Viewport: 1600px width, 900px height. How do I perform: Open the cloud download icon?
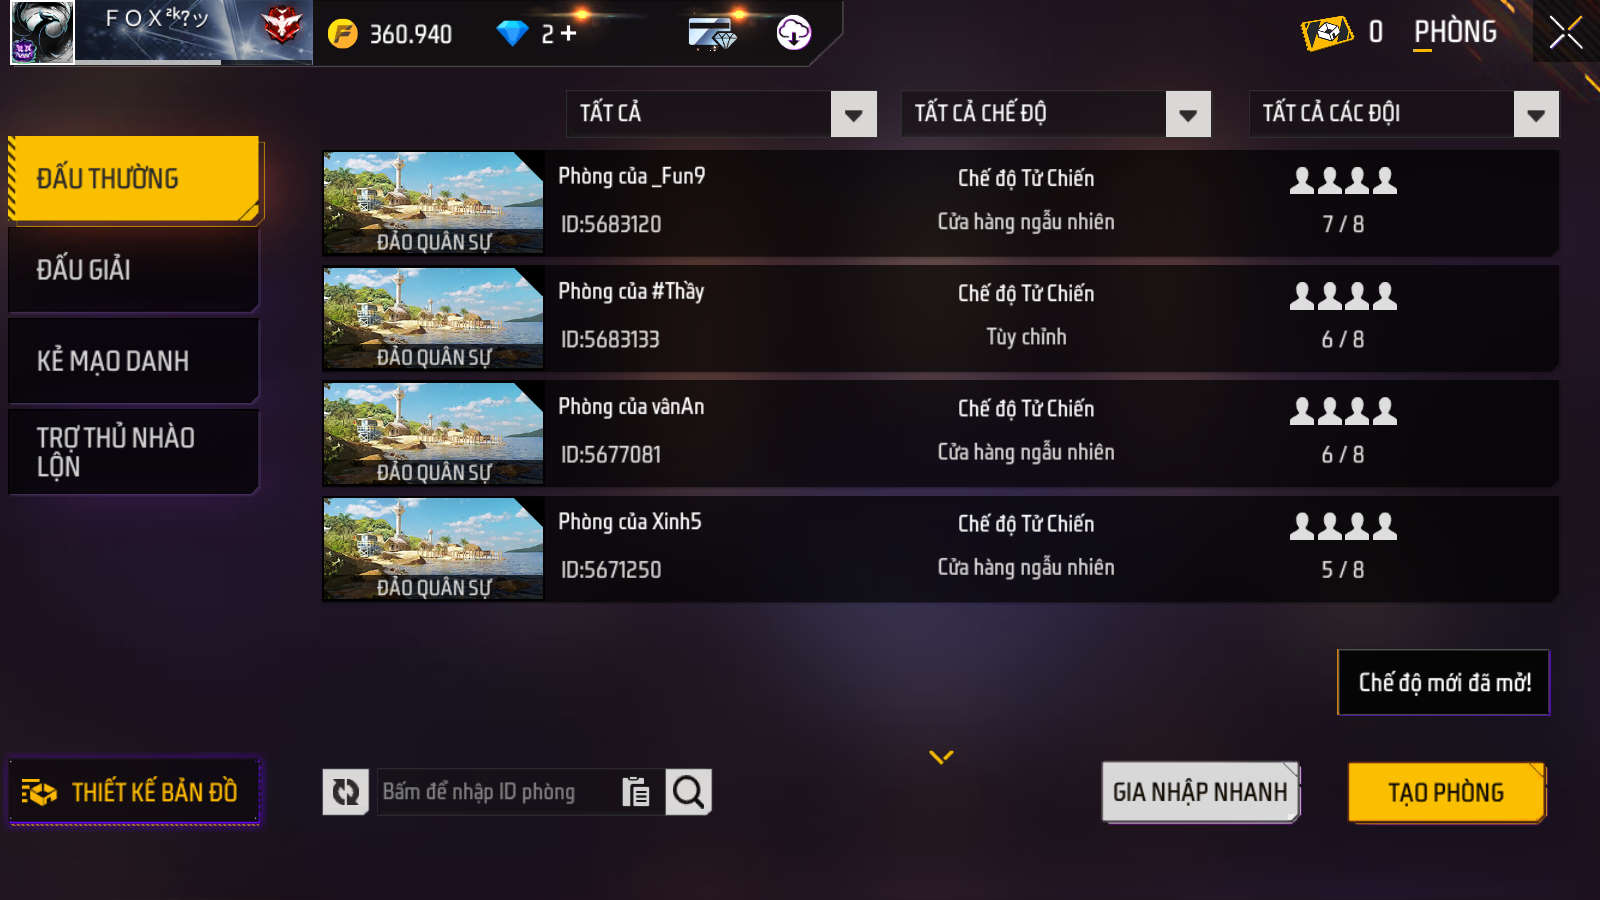pos(794,33)
